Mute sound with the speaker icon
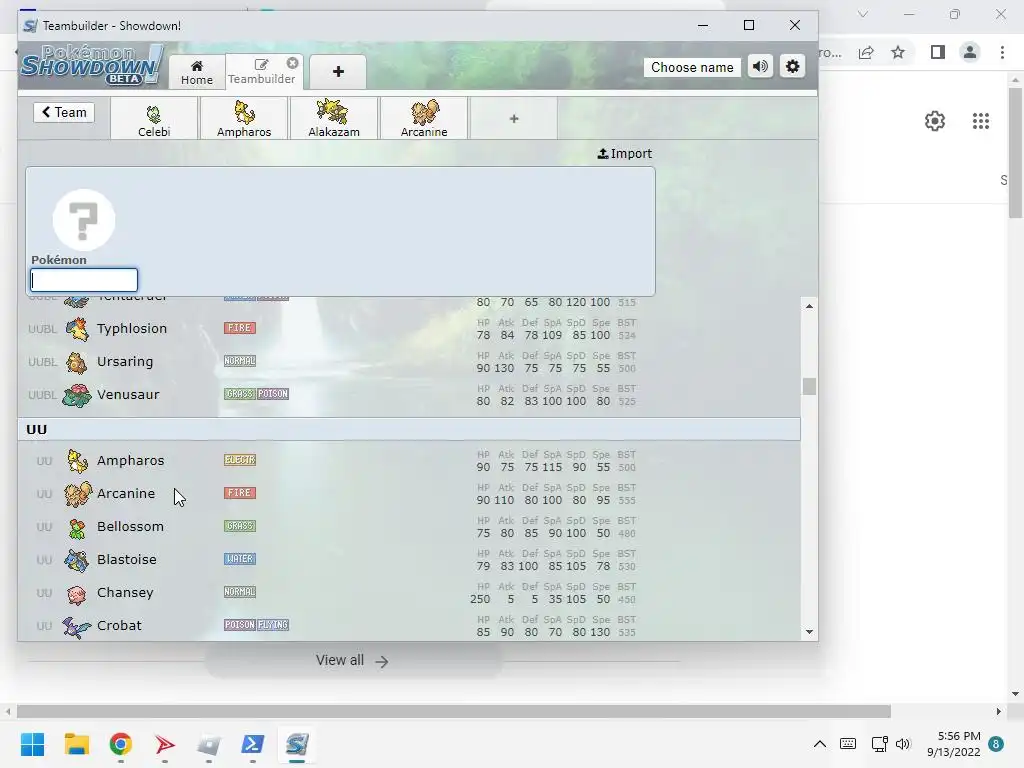The image size is (1024, 768). [760, 67]
